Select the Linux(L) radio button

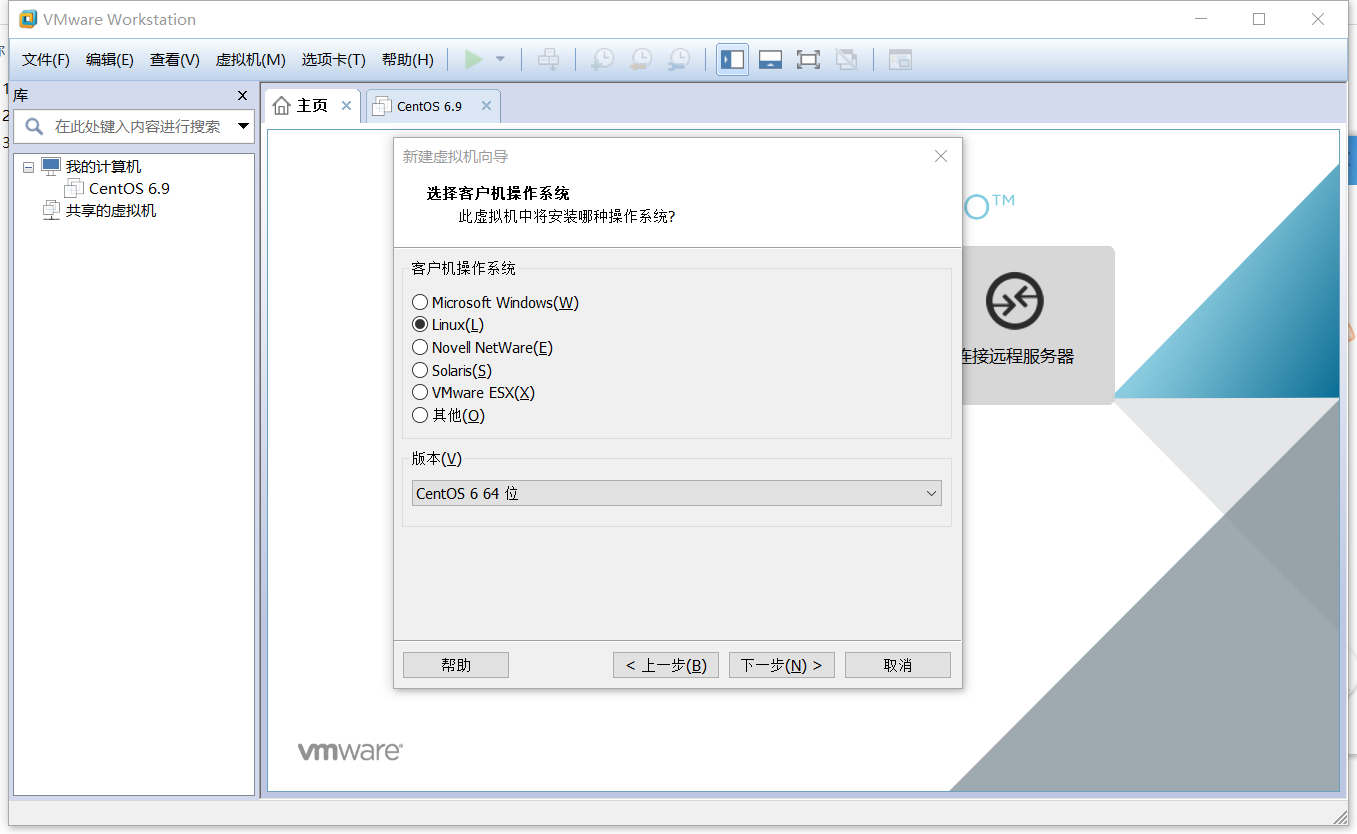point(420,325)
